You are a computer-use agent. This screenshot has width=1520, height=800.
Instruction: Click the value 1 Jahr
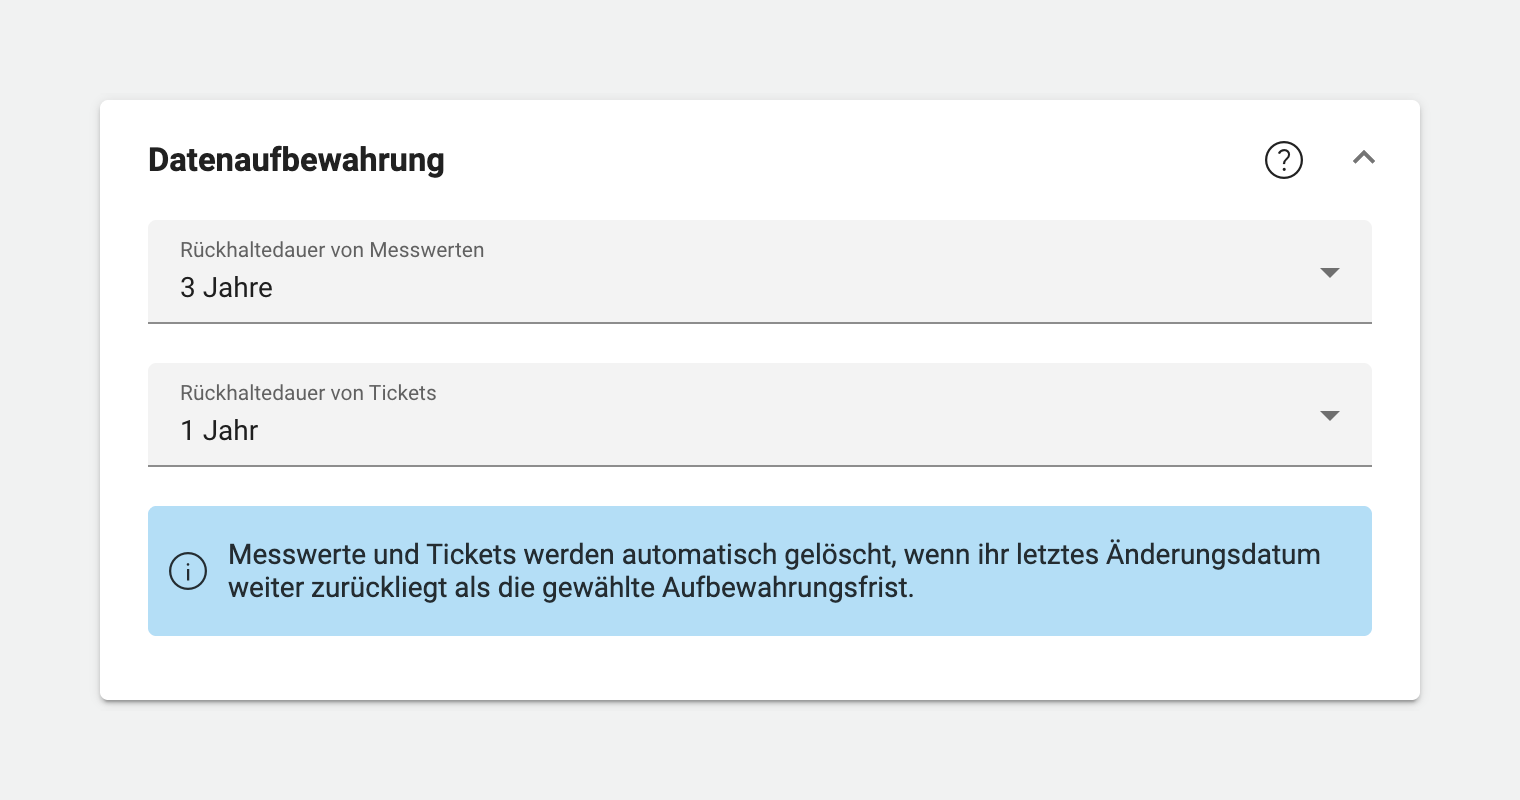[x=219, y=431]
